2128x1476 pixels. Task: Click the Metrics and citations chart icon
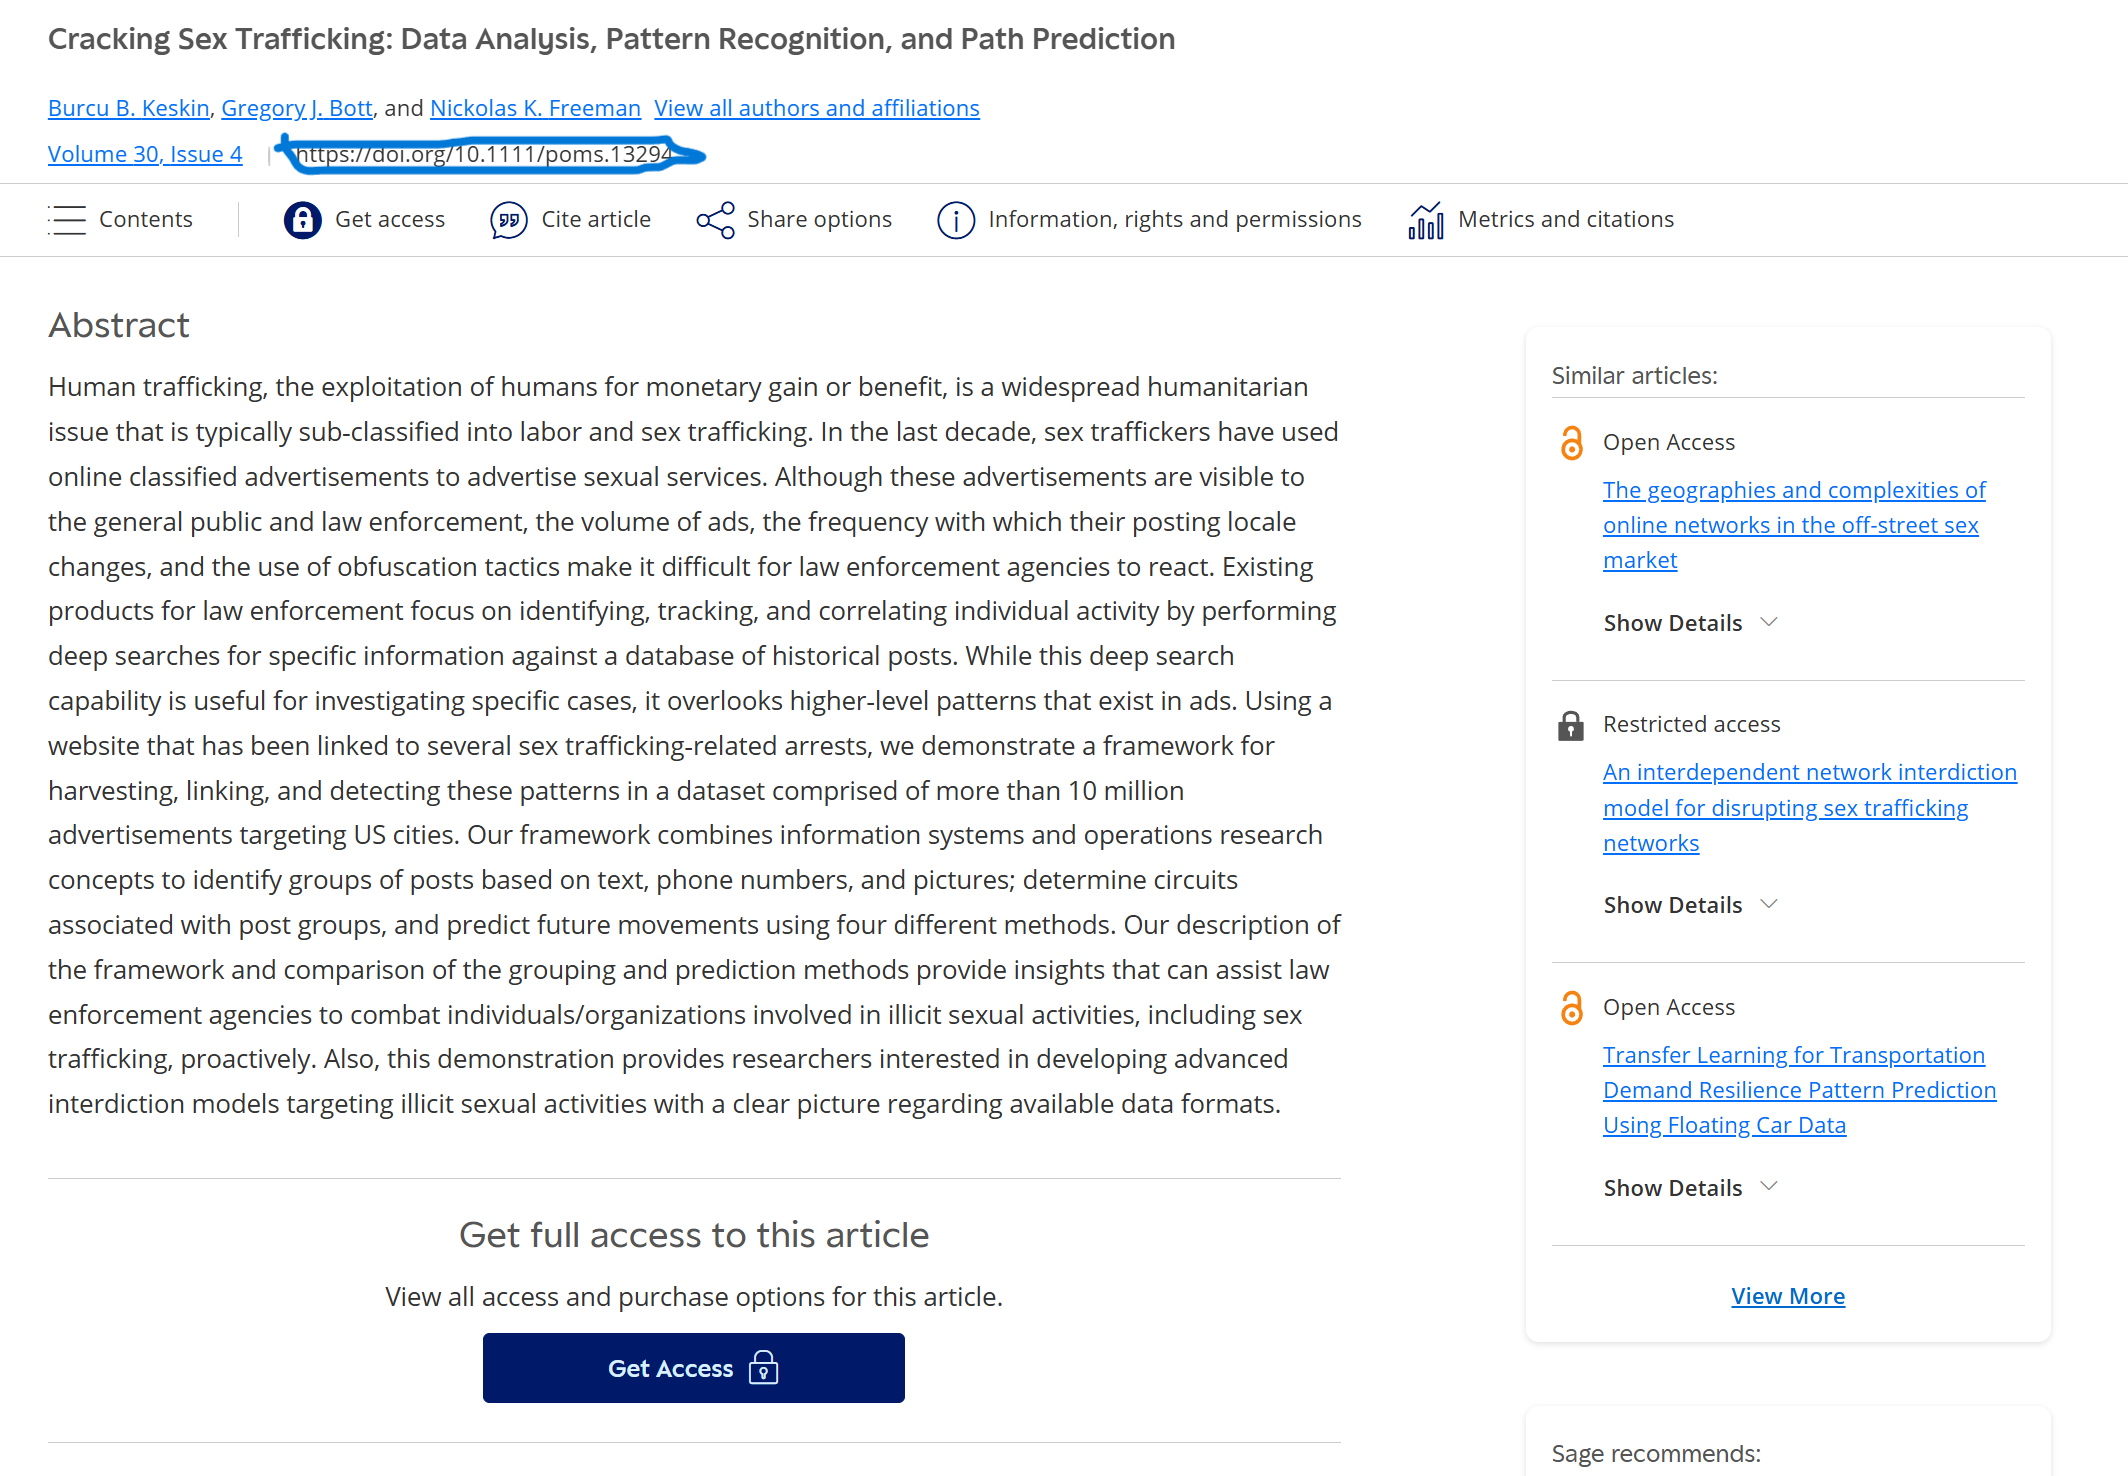pos(1425,220)
